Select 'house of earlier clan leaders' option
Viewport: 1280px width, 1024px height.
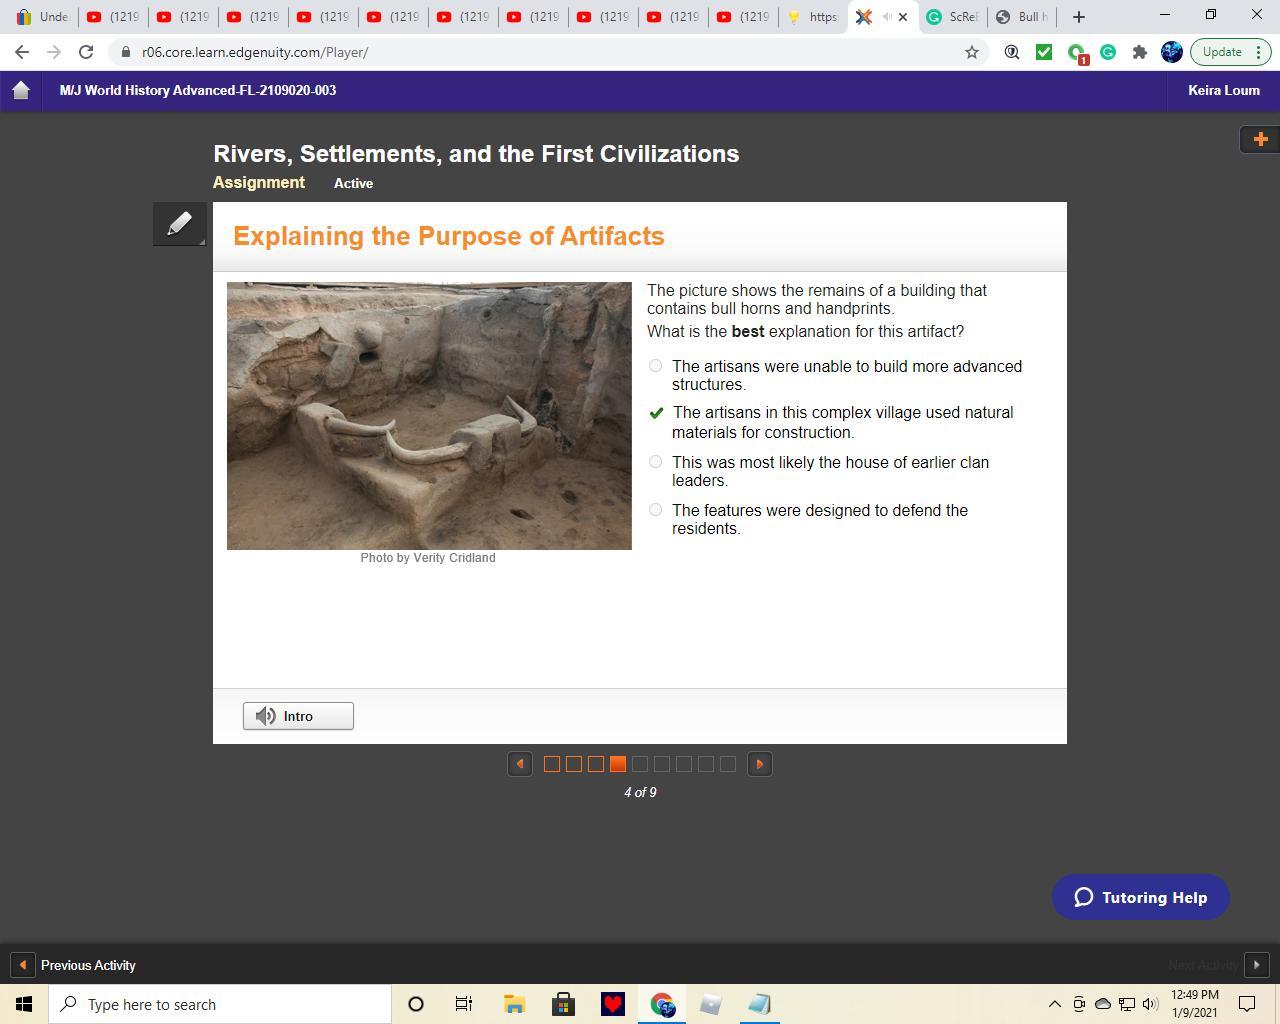tap(655, 462)
